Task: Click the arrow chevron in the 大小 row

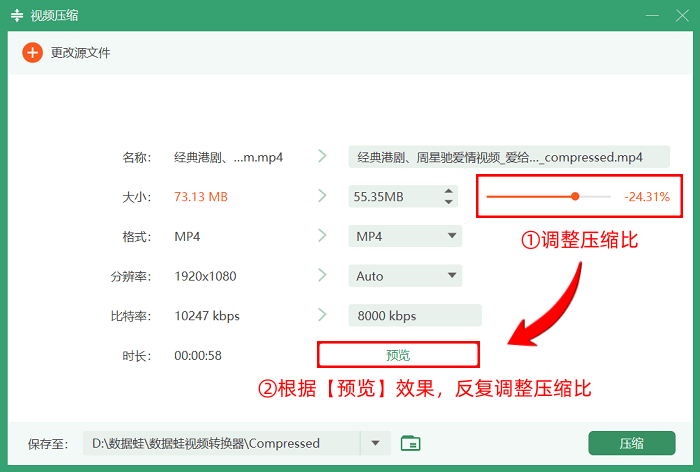Action: [322, 196]
